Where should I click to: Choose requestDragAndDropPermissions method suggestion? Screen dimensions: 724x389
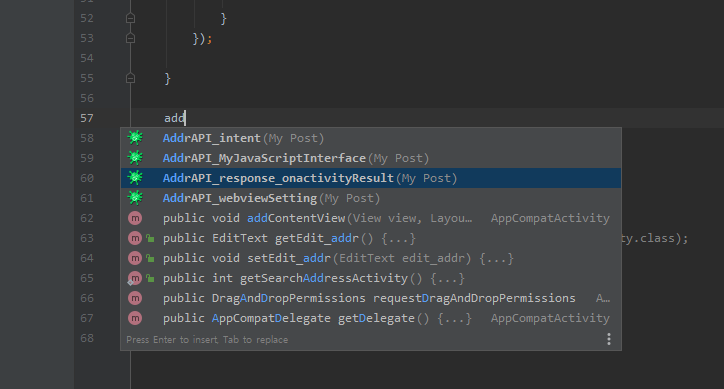[371, 298]
